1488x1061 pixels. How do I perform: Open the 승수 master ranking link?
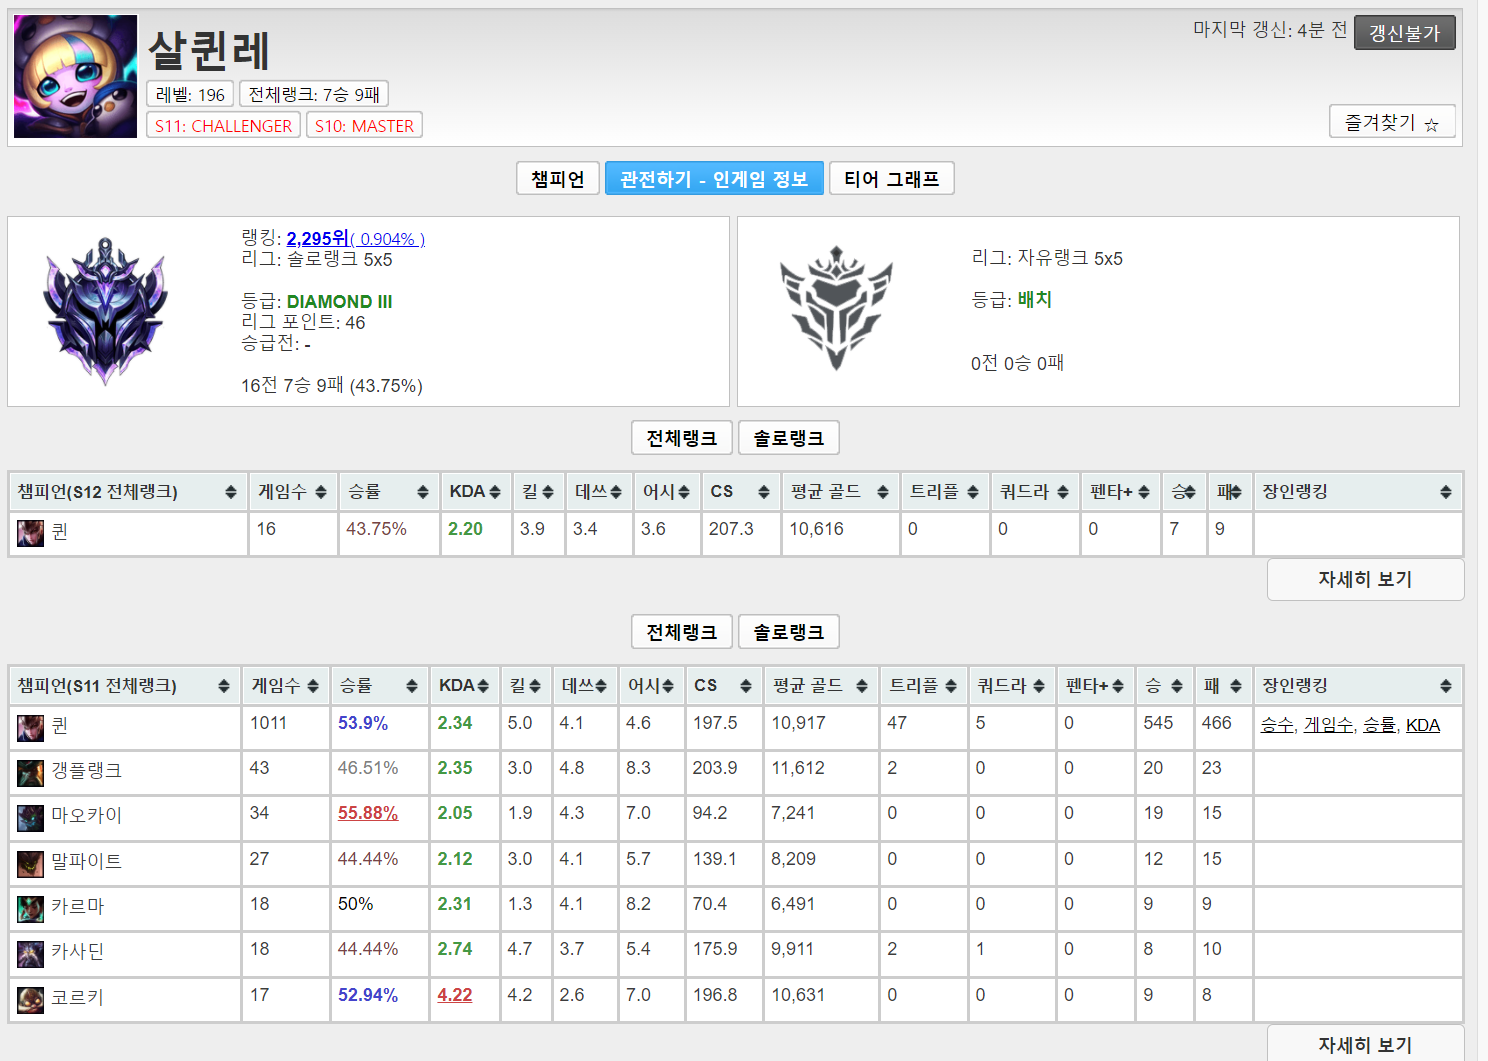[1277, 725]
